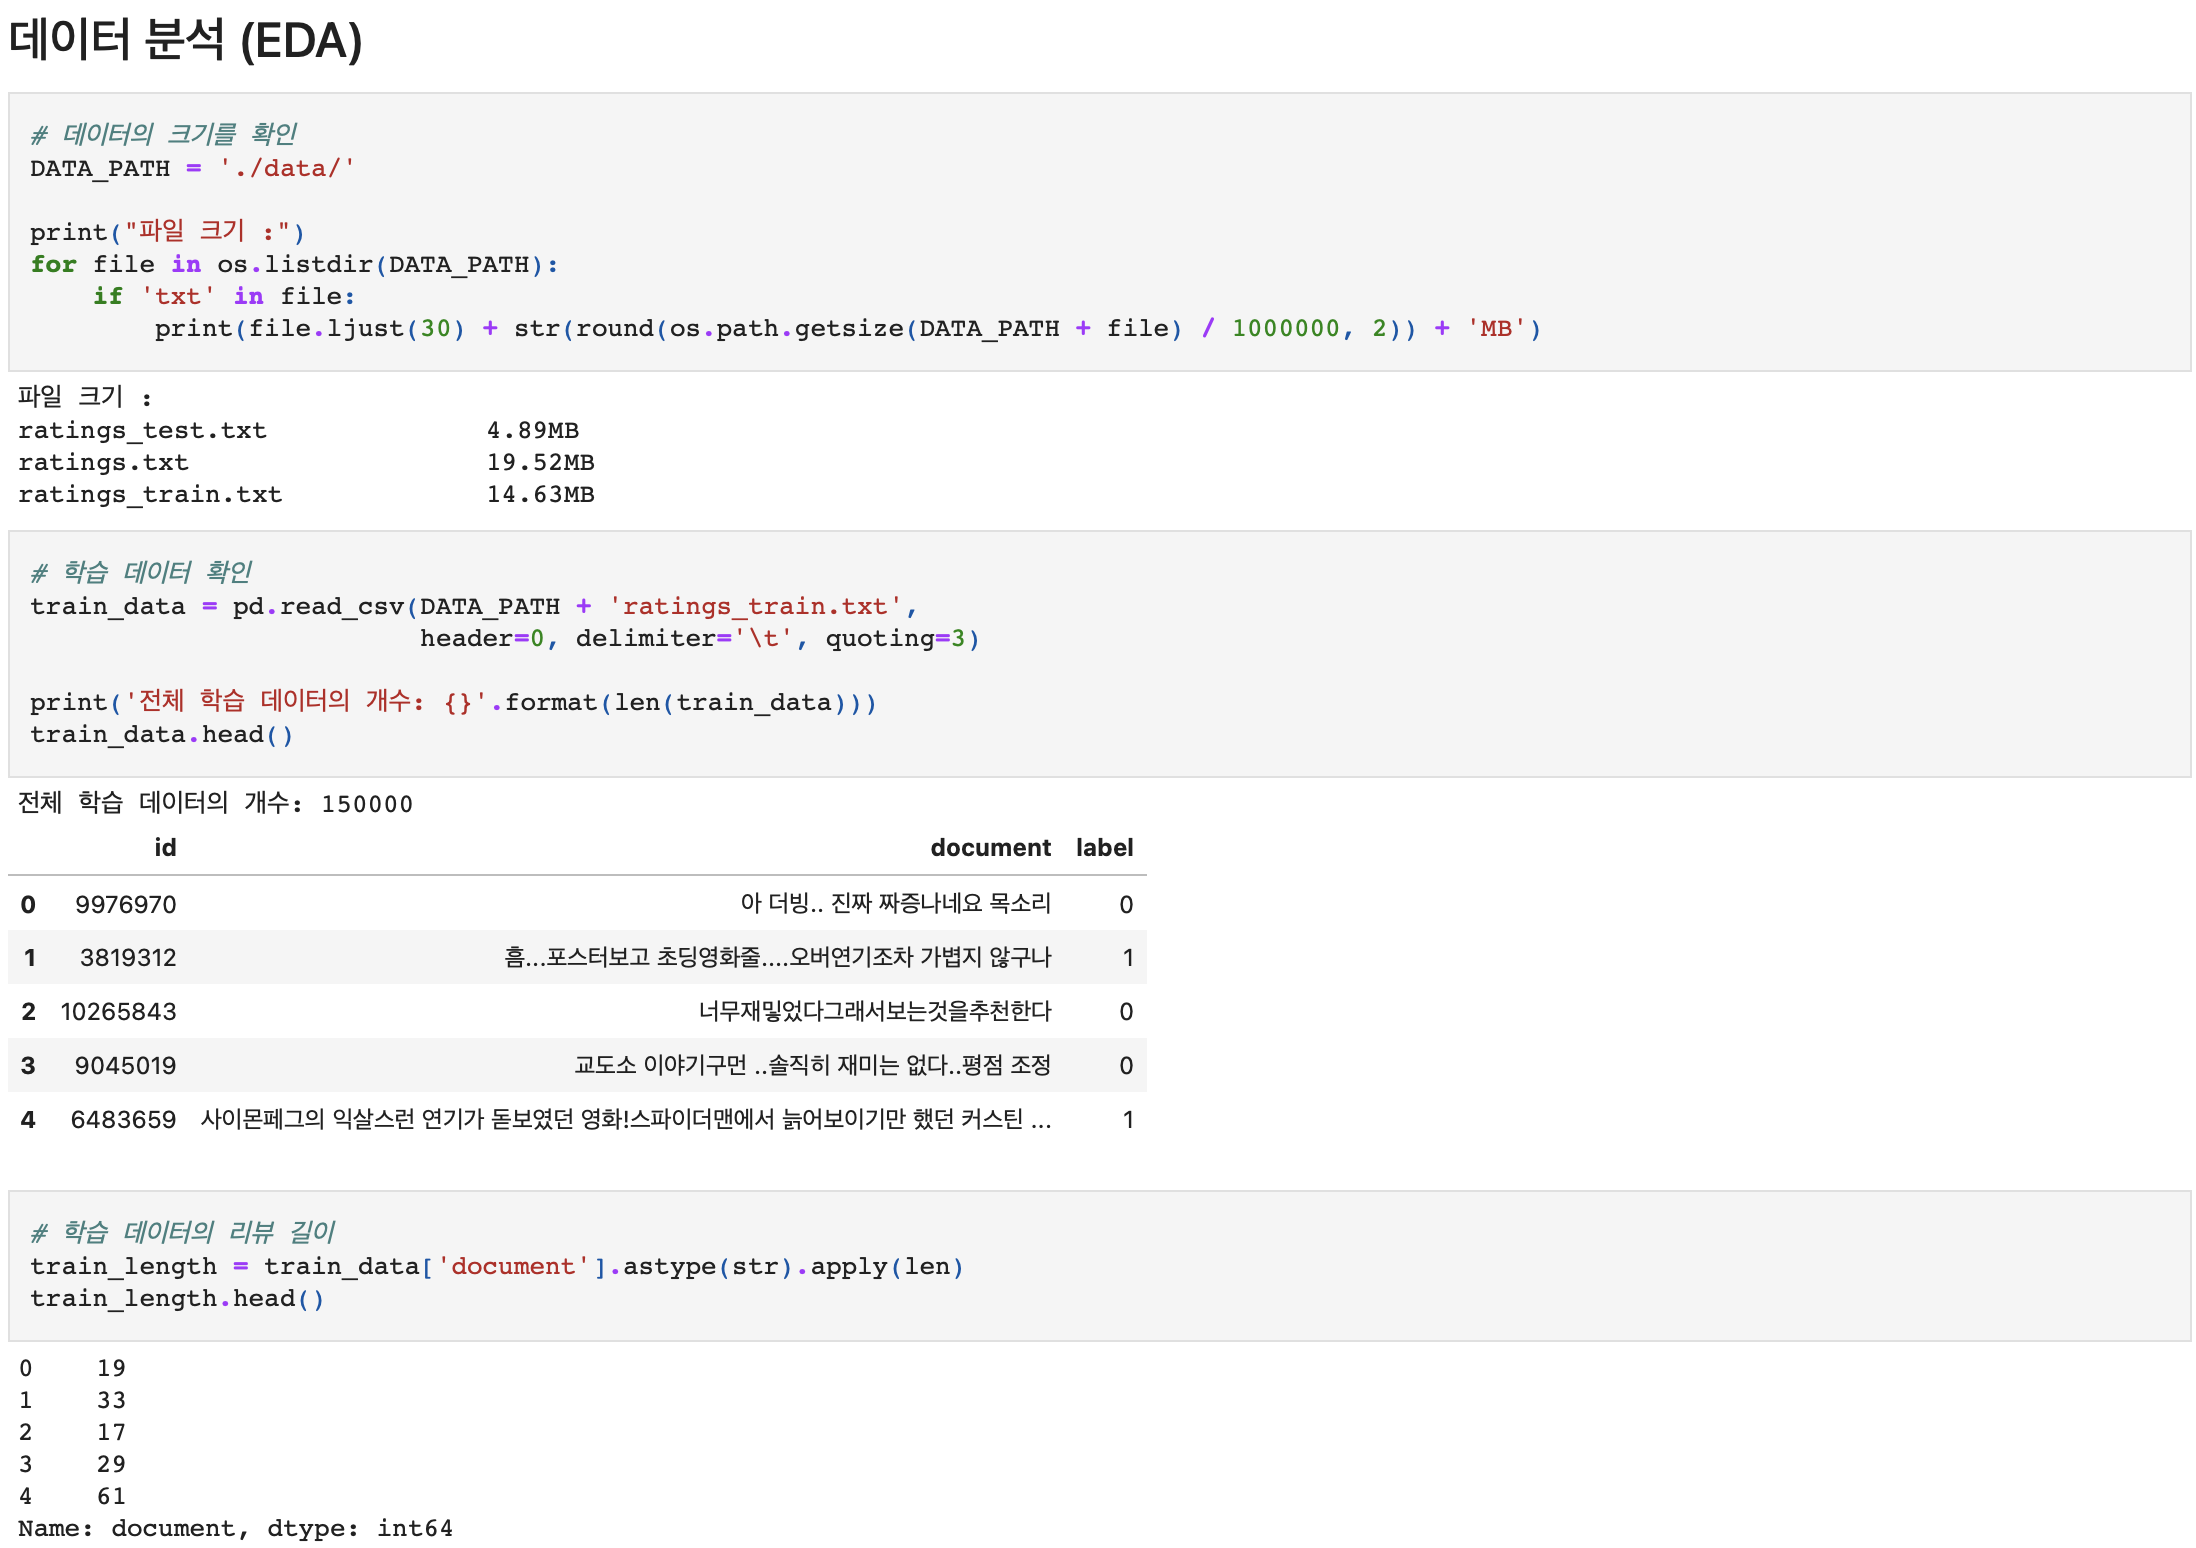
Task: Click the truncated review in row 4
Action: click(625, 1120)
